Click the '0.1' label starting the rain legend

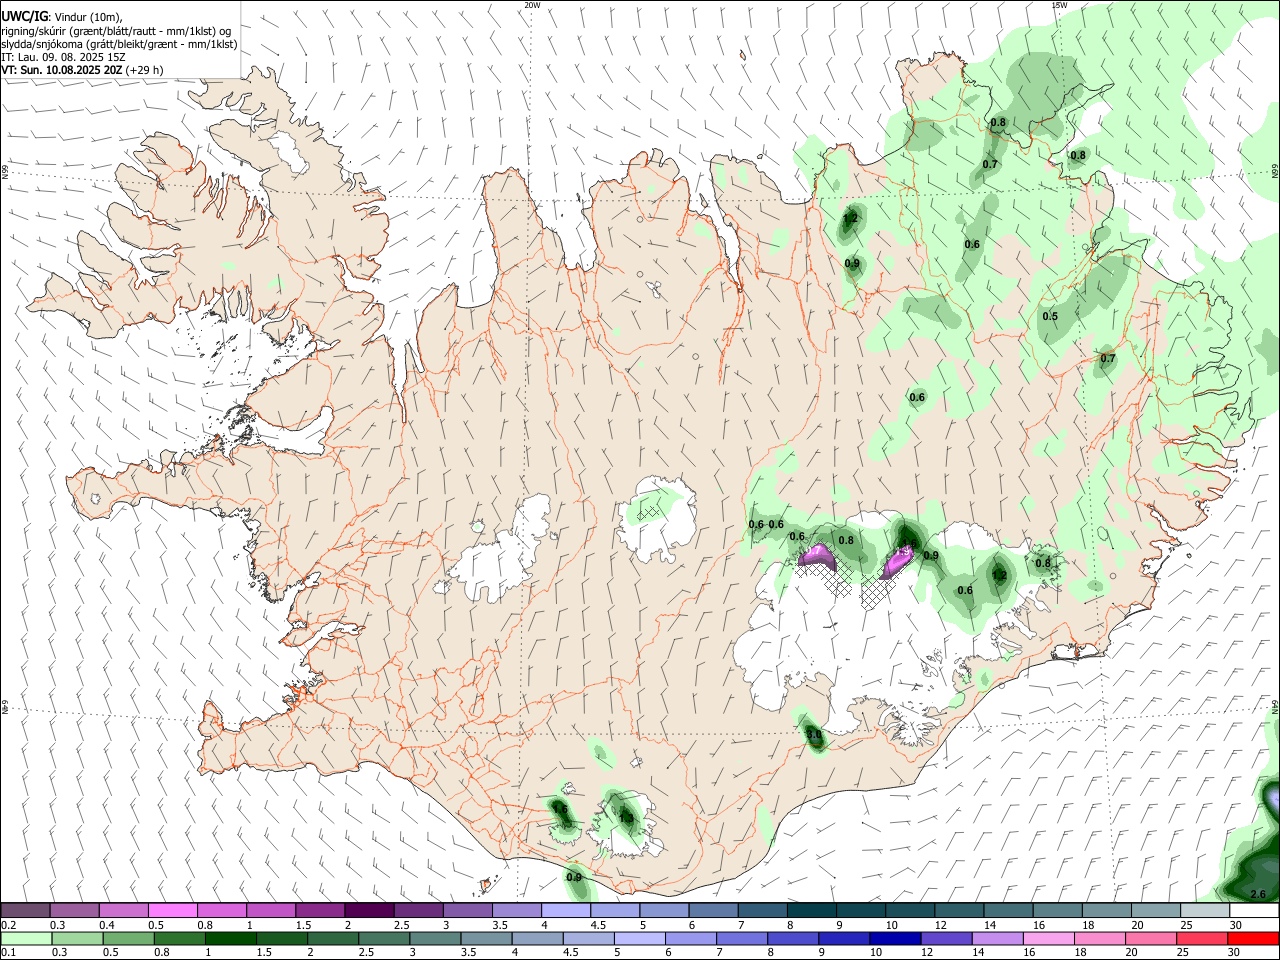click(9, 953)
